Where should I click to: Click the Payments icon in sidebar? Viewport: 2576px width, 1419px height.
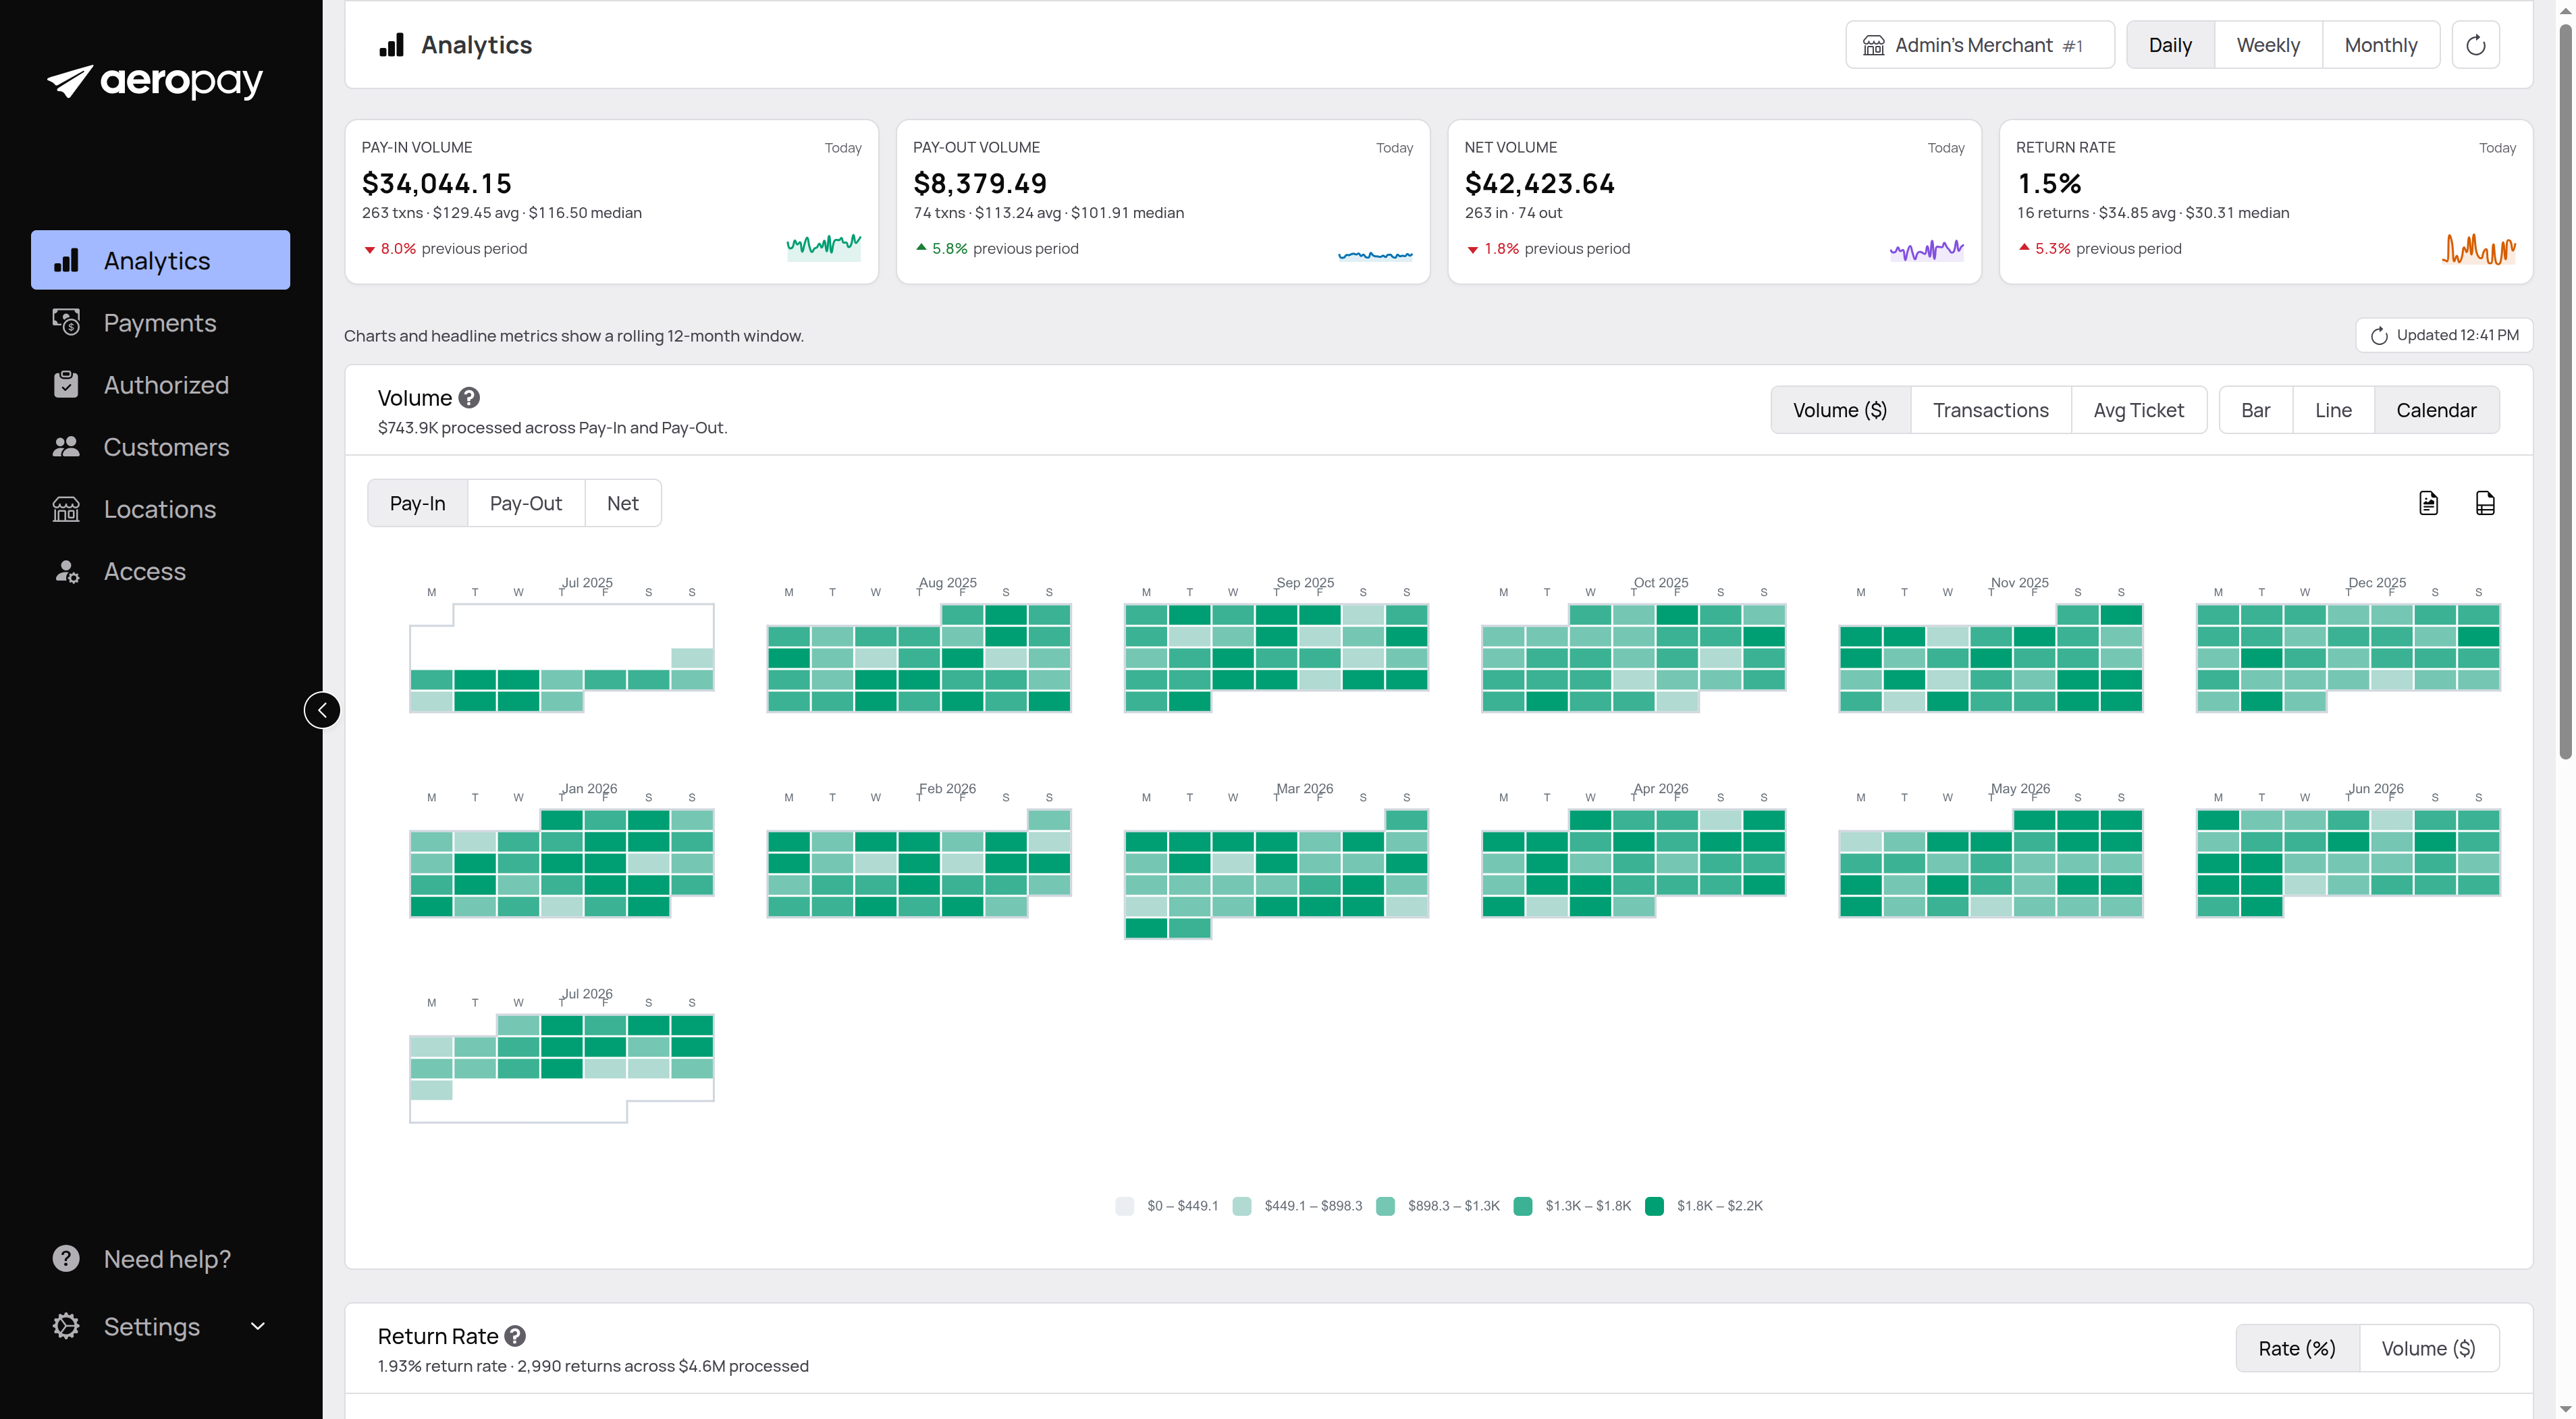pos(66,322)
